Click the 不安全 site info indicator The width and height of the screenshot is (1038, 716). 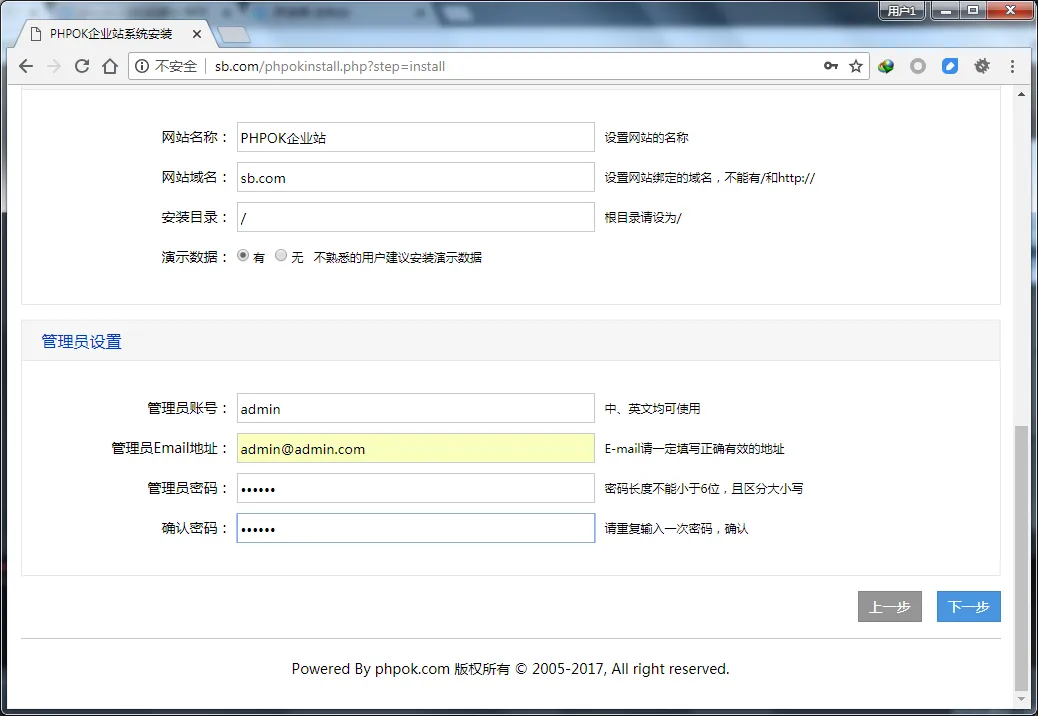167,66
